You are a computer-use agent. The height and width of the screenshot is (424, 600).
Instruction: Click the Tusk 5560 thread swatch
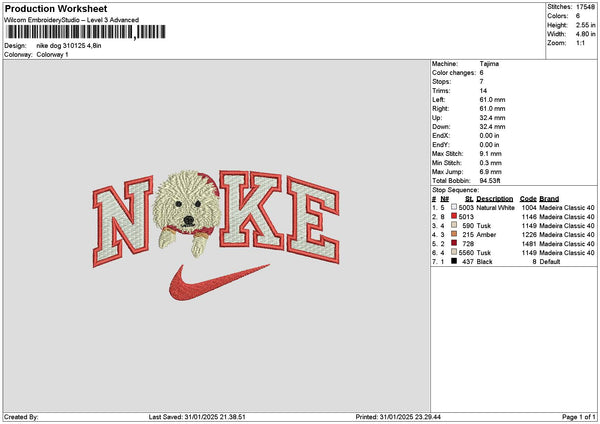454,253
